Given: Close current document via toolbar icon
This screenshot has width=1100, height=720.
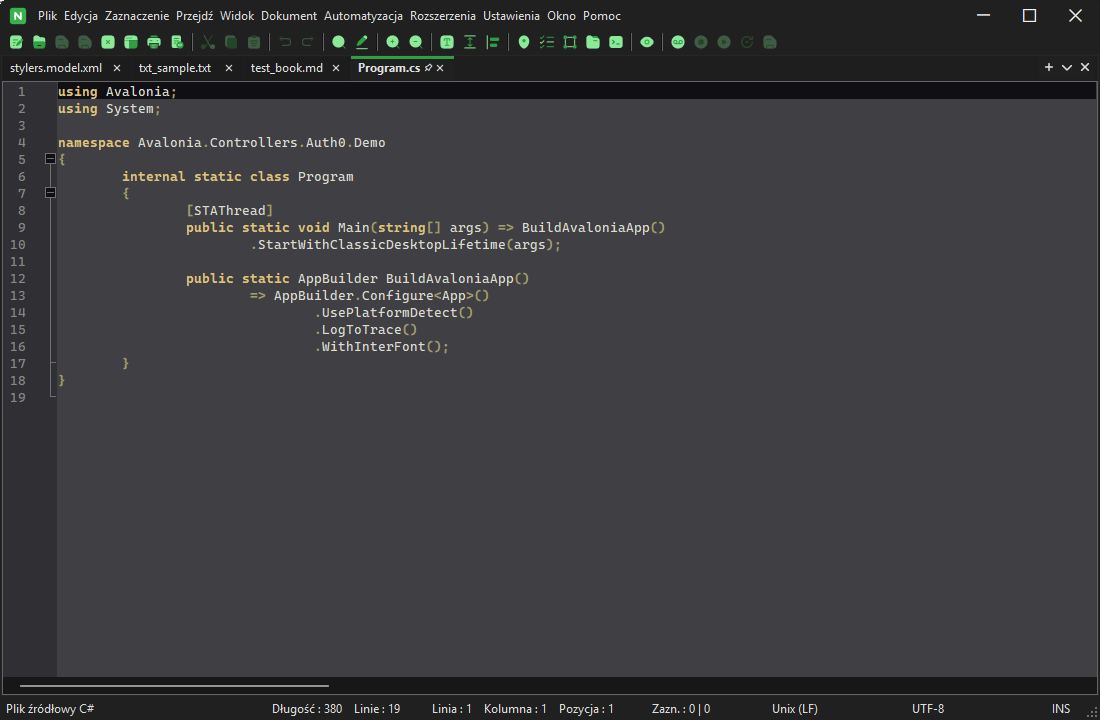Looking at the screenshot, I should (x=108, y=42).
